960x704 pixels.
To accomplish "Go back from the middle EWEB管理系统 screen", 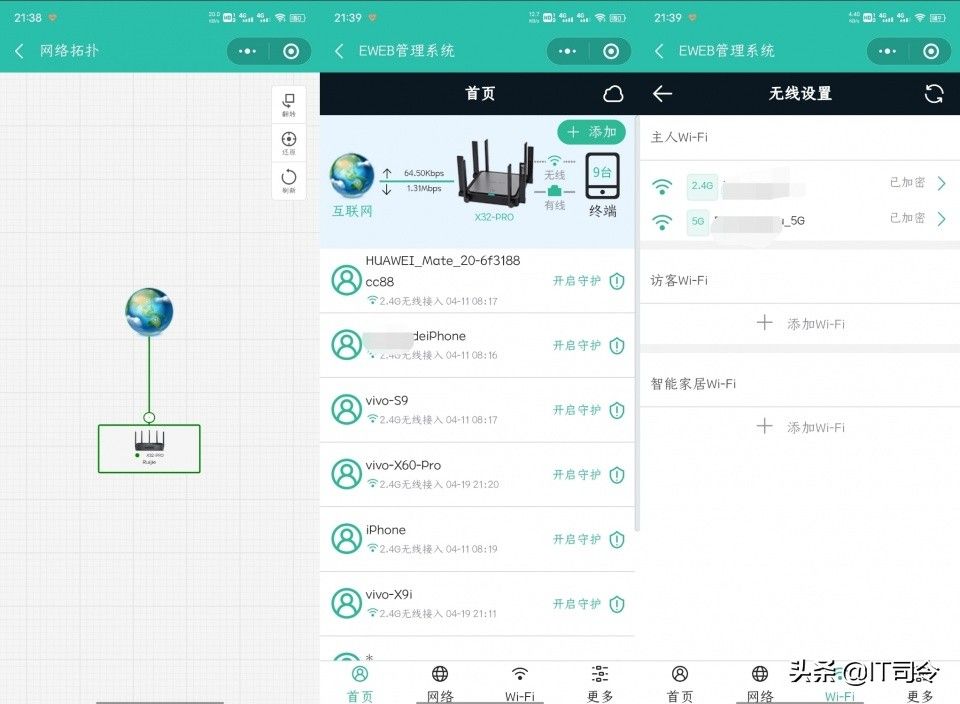I will pyautogui.click(x=339, y=51).
